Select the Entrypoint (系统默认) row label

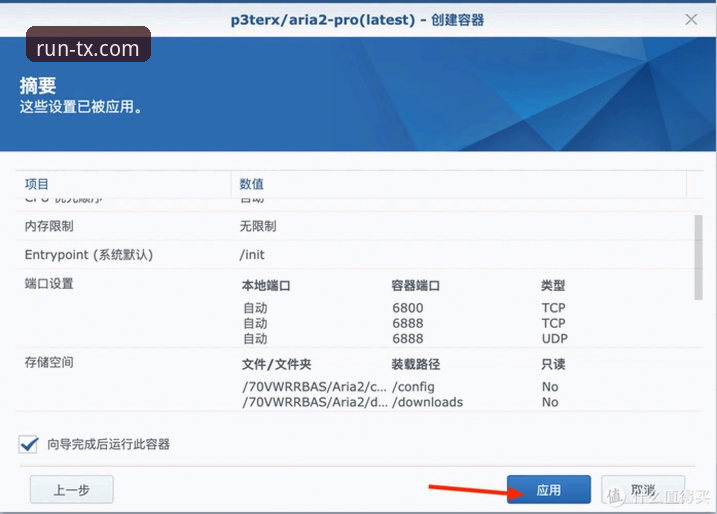pos(89,255)
